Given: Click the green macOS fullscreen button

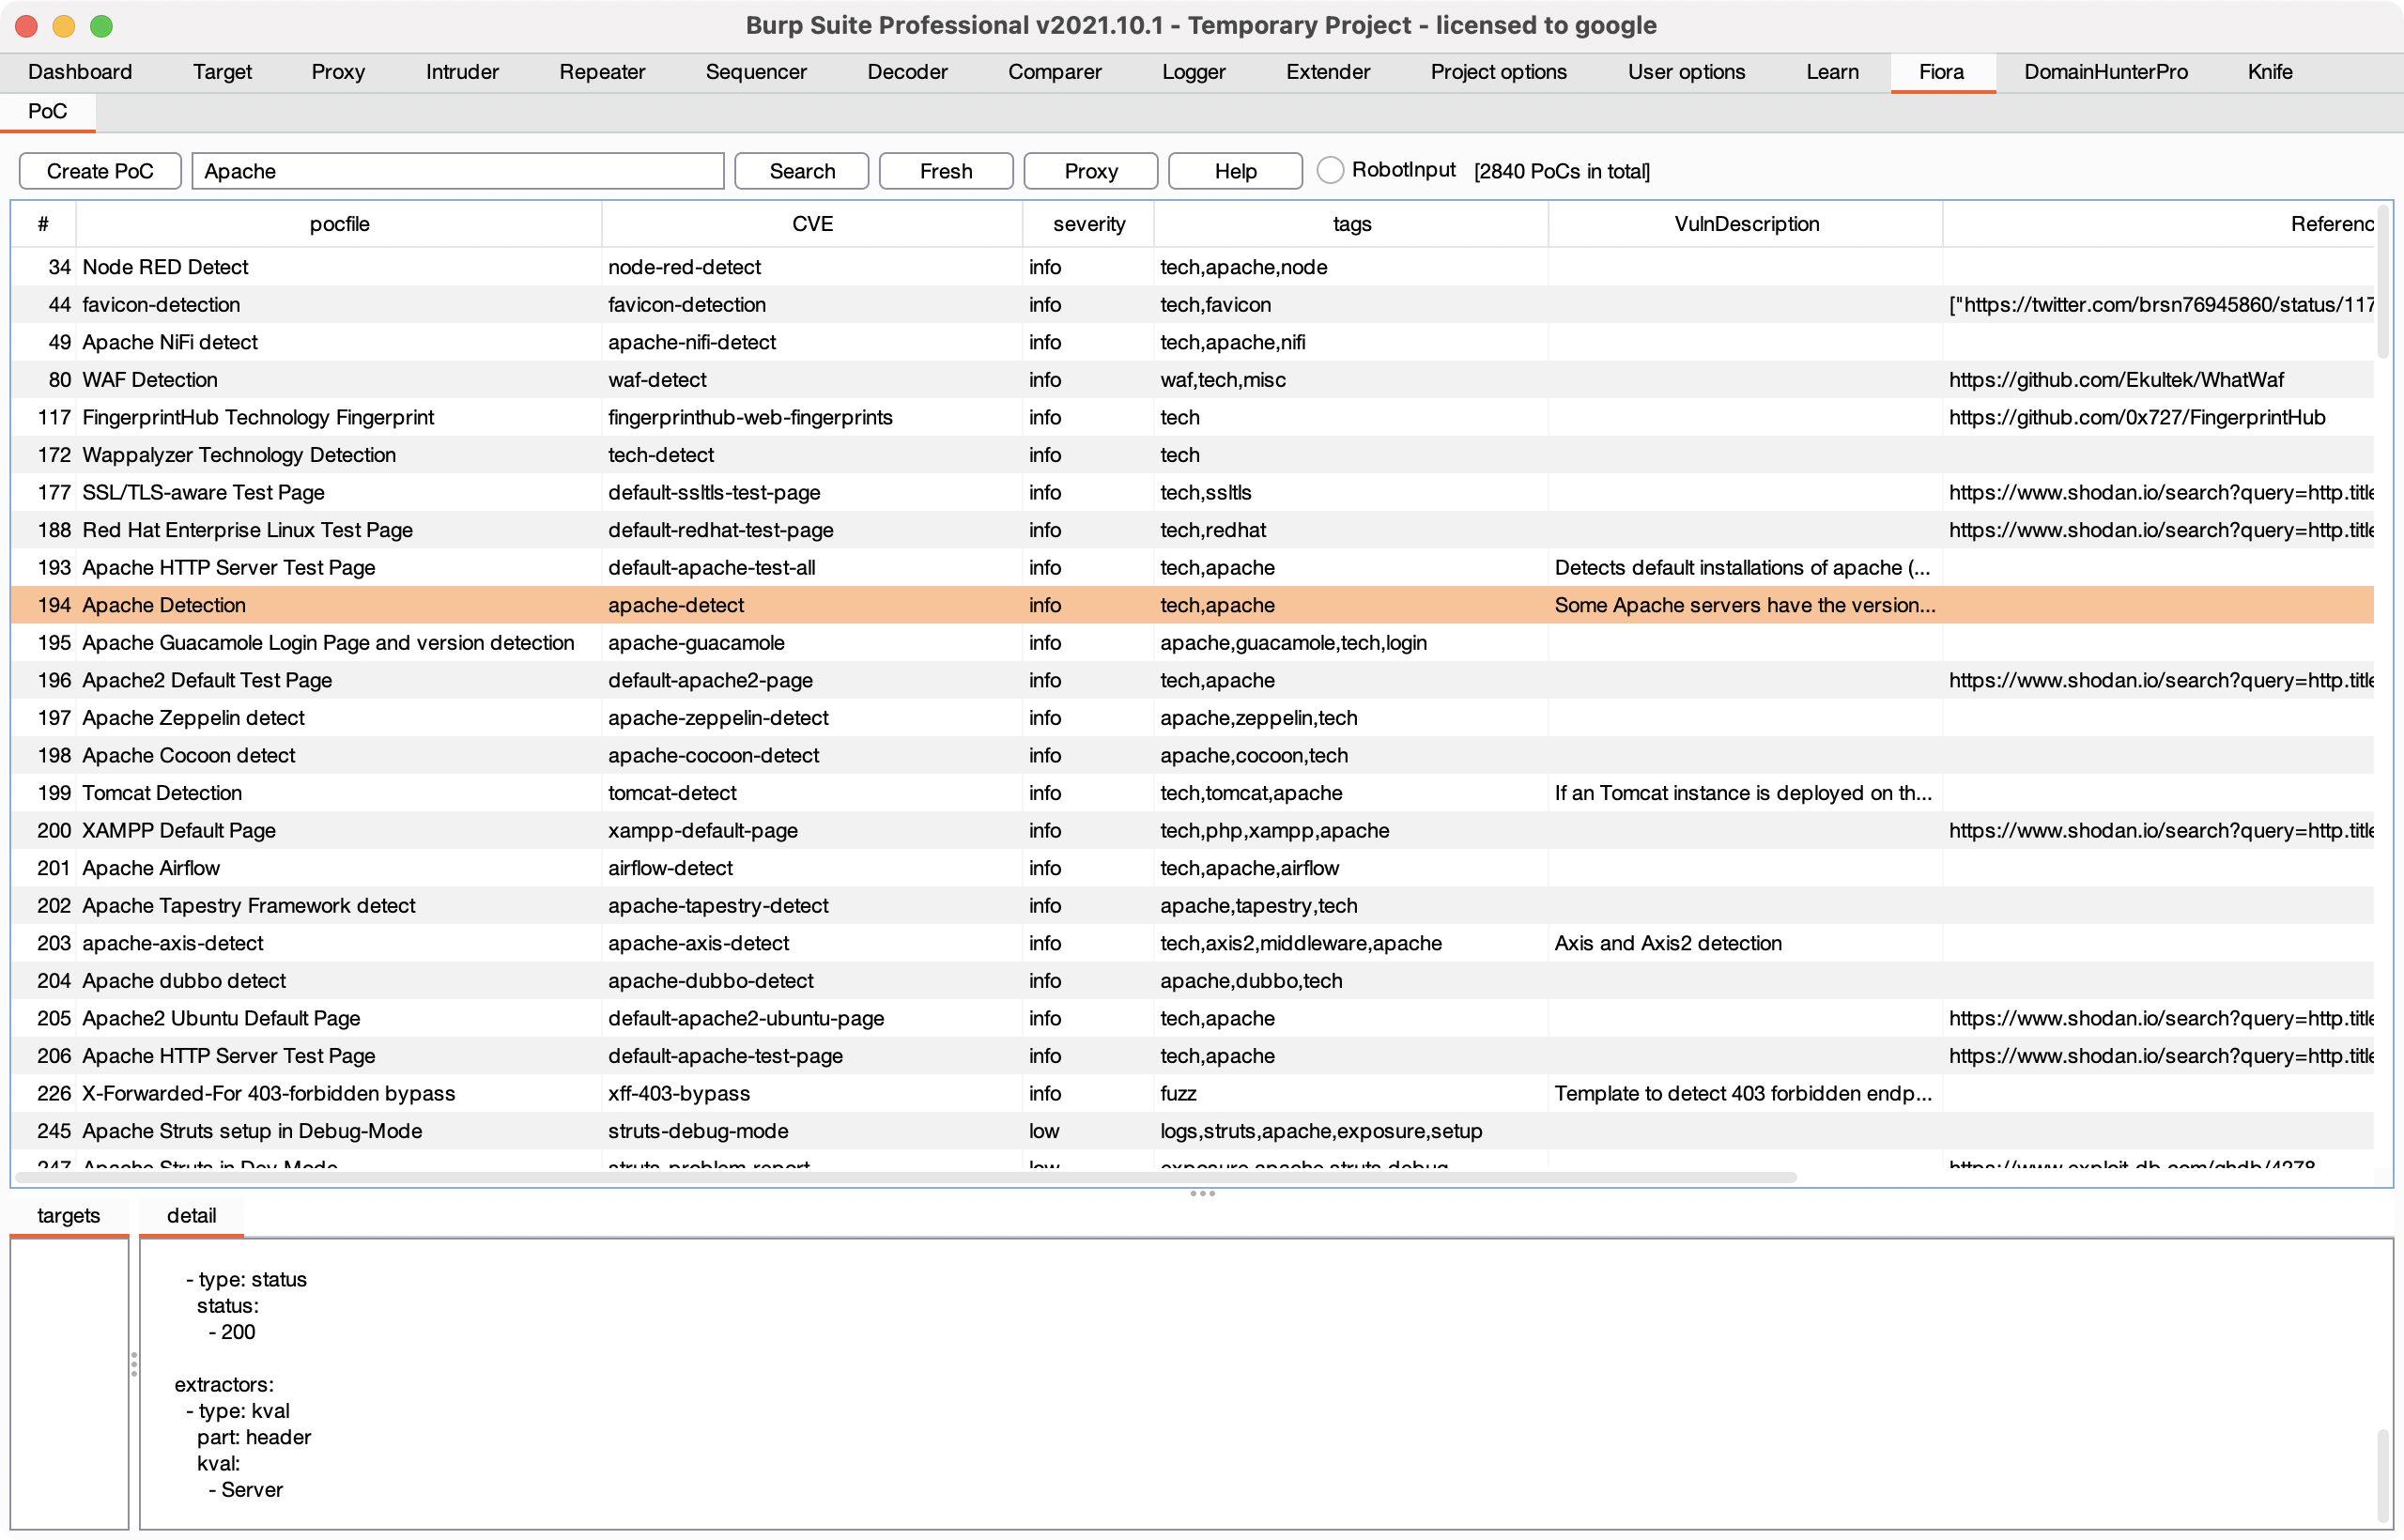Looking at the screenshot, I should click(x=101, y=26).
